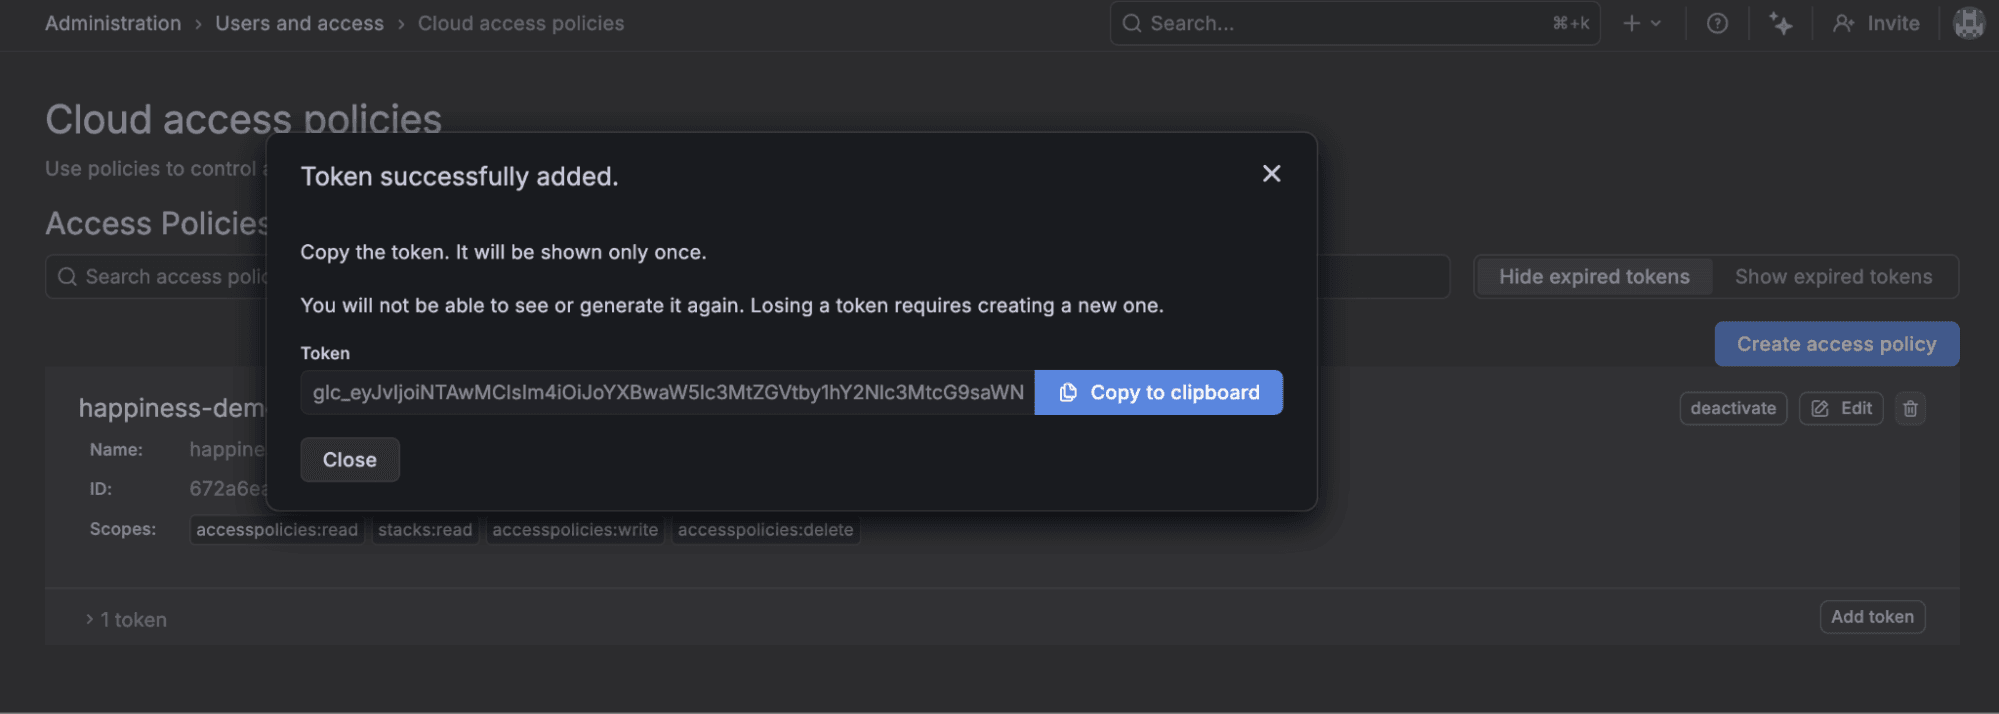Viewport: 1999px width, 714px height.
Task: Delete the policy with trash icon
Action: point(1910,408)
